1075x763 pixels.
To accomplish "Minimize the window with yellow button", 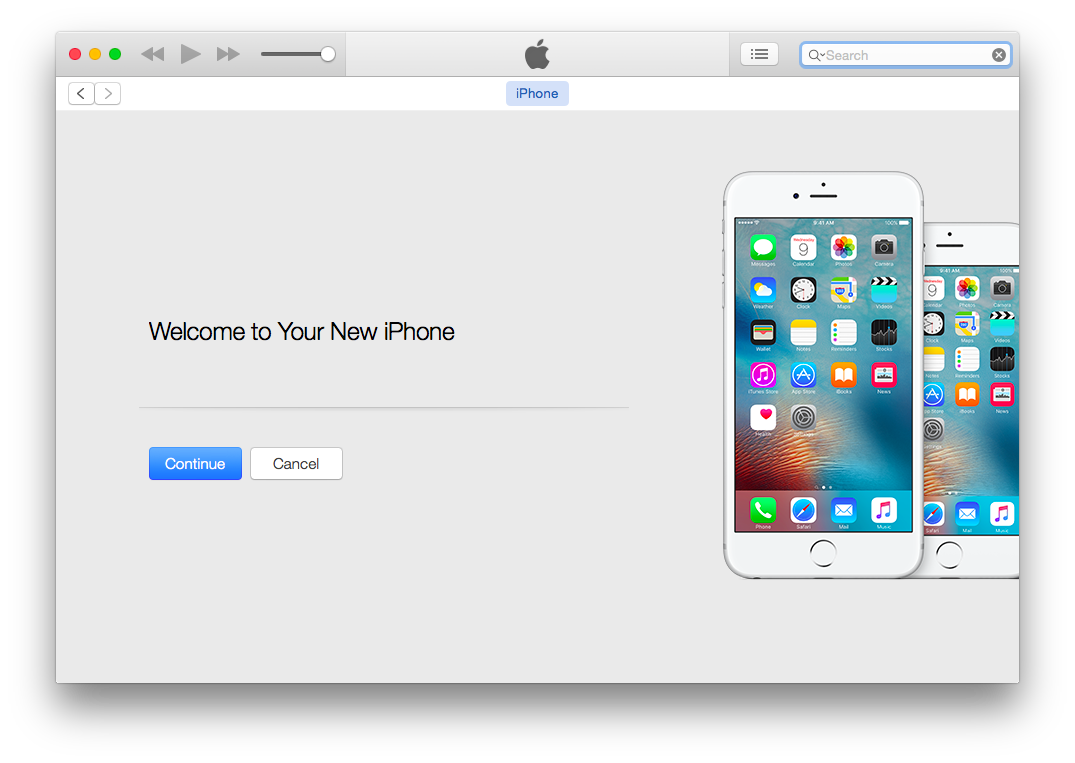I will point(95,54).
